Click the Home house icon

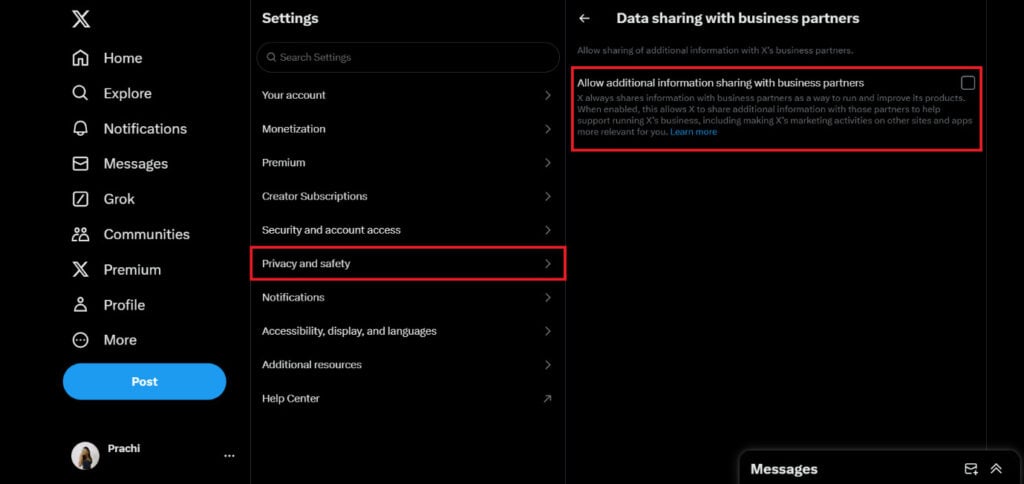click(x=80, y=58)
